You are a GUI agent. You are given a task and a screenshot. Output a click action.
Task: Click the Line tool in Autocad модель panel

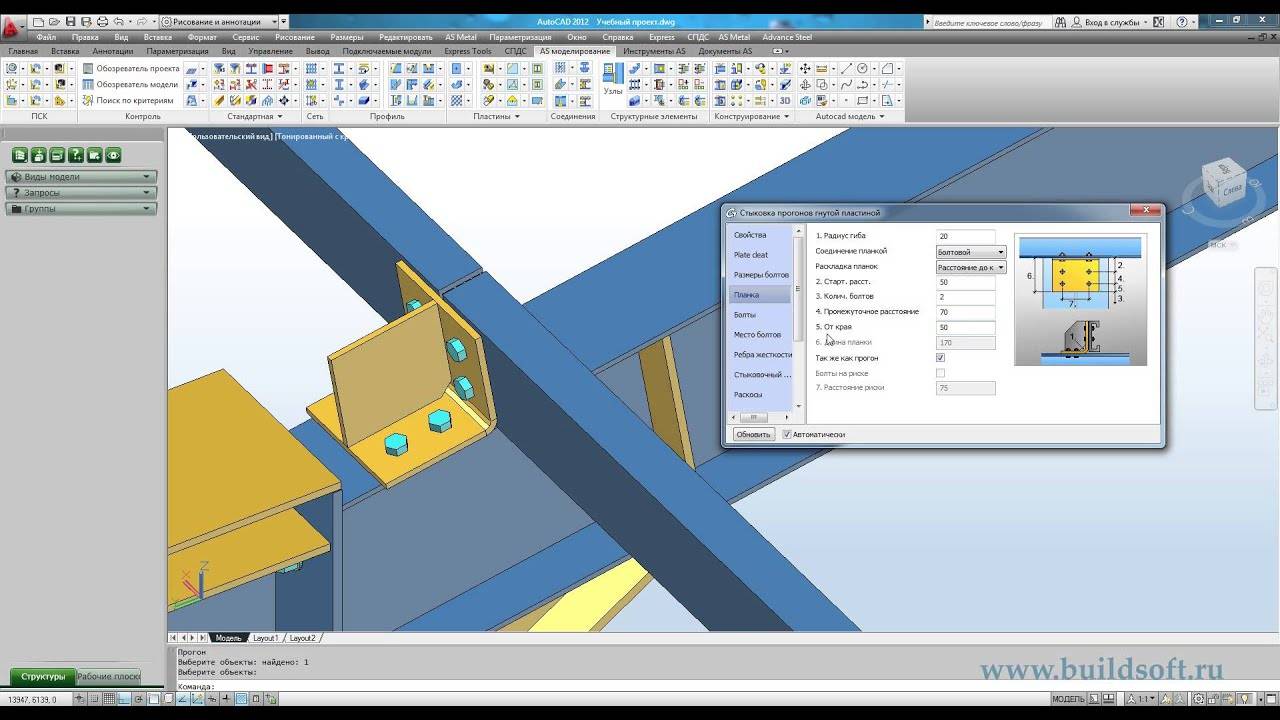point(847,69)
